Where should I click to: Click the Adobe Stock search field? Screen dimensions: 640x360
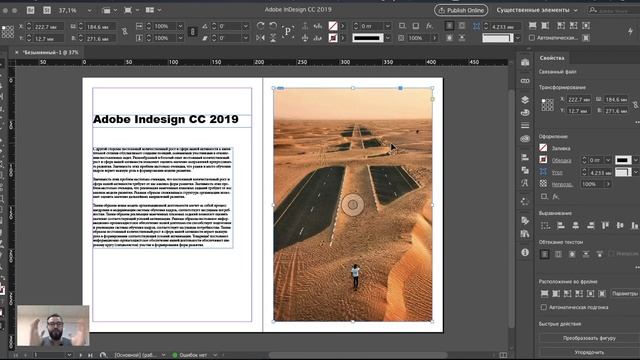613,10
